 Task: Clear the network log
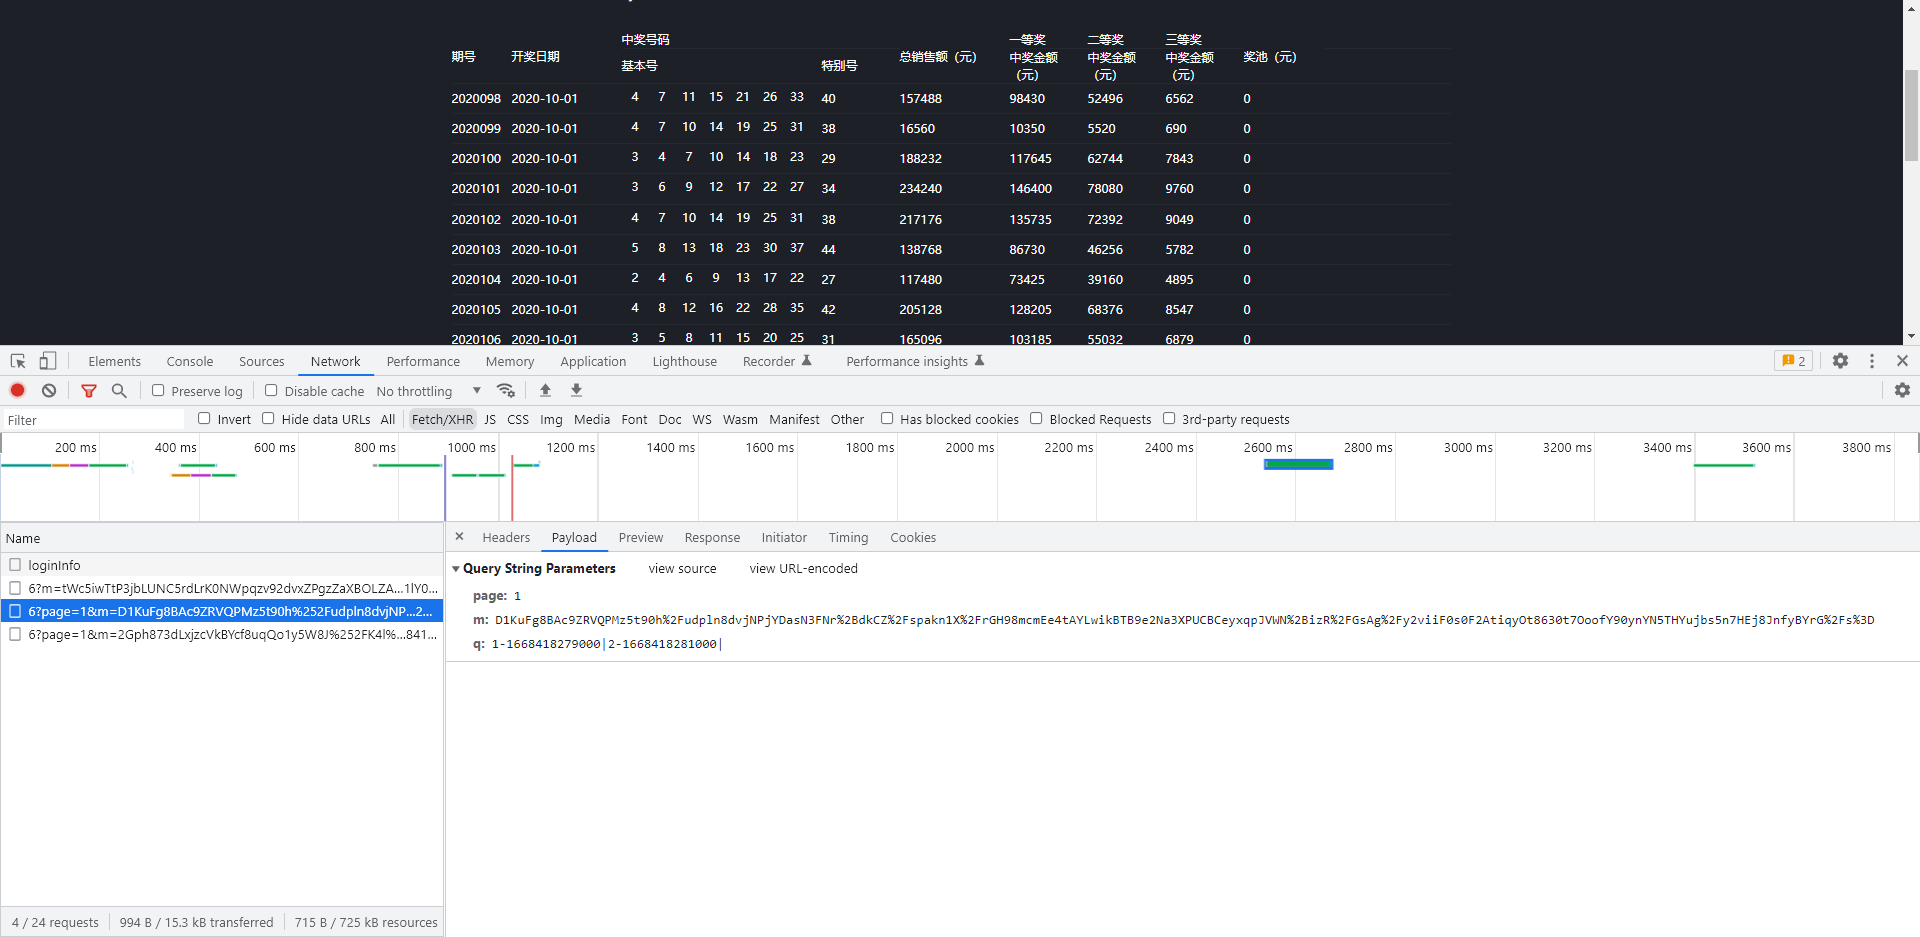point(49,390)
